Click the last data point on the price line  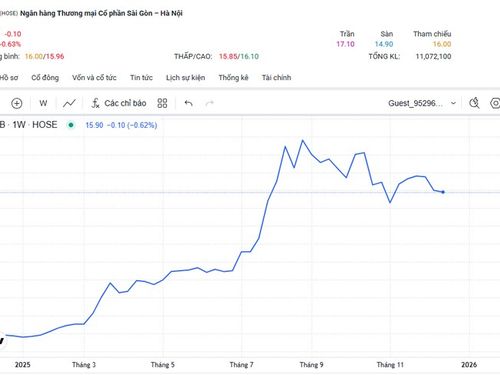pyautogui.click(x=443, y=192)
